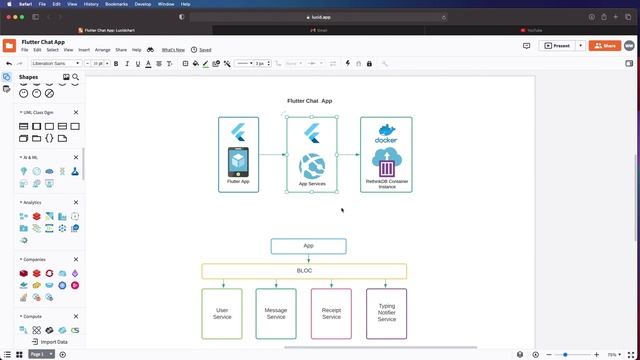Open the What's New link
Image resolution: width=640 pixels, height=360 pixels.
(173, 50)
